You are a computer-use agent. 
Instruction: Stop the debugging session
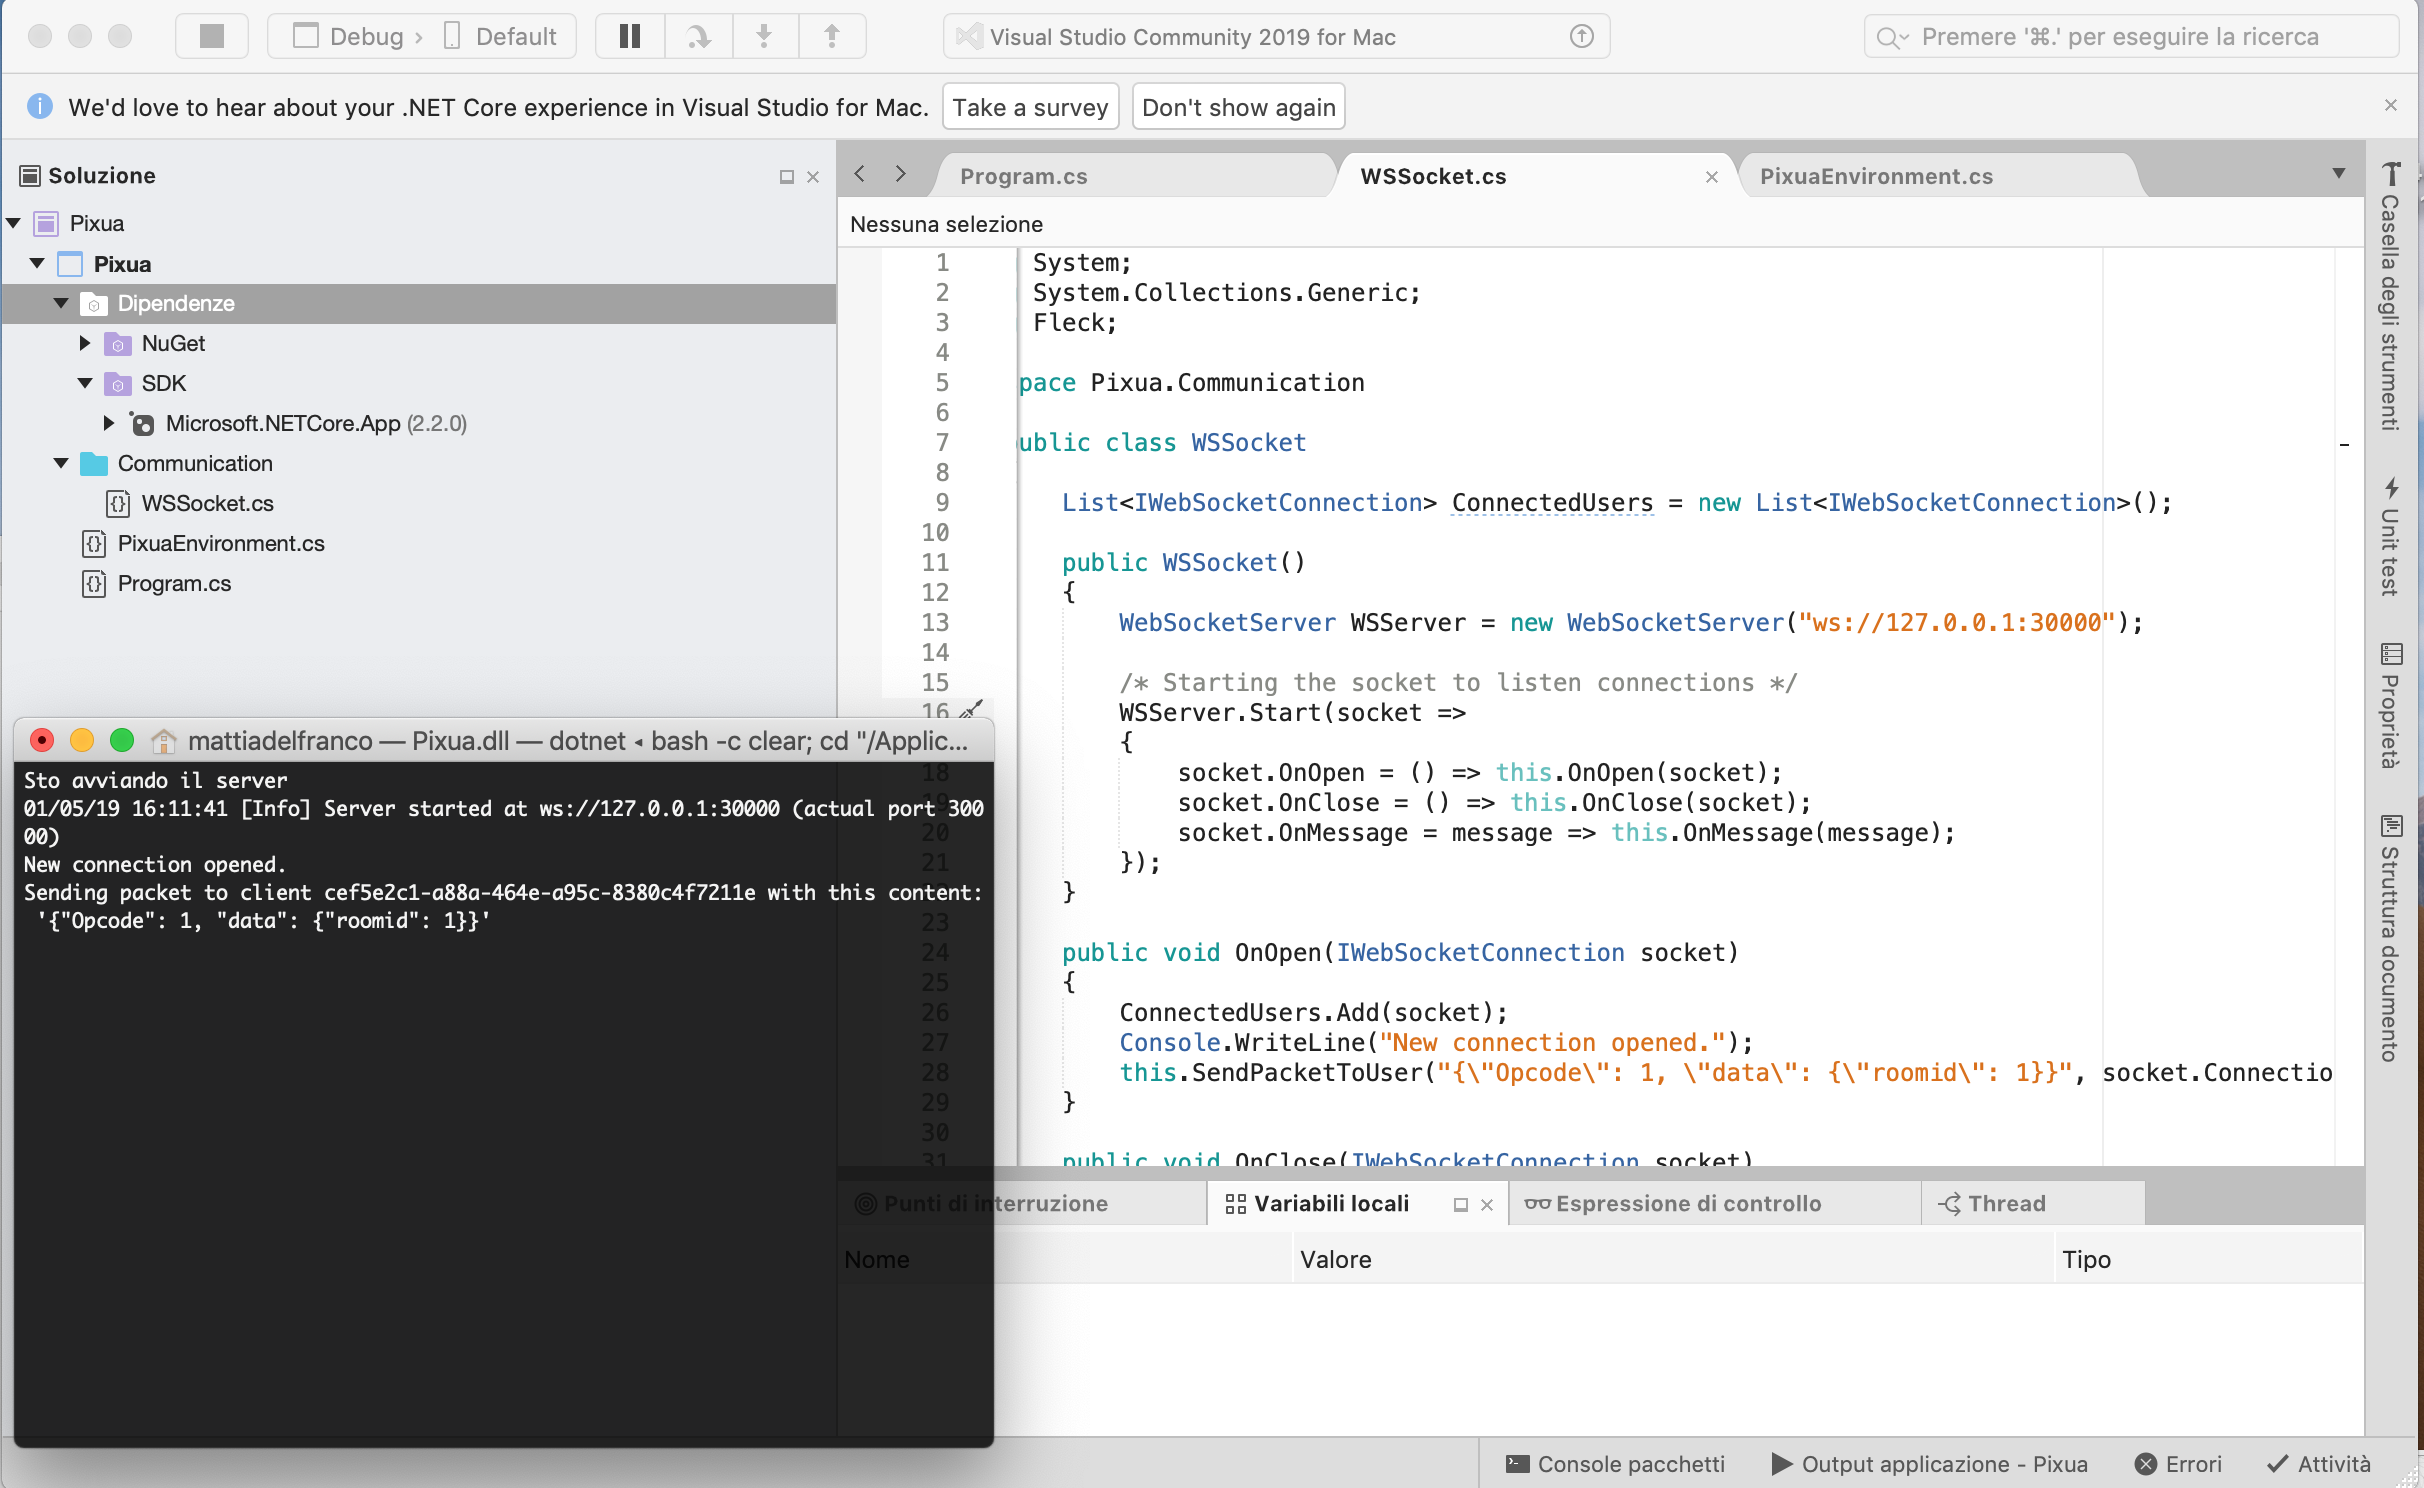pos(212,37)
